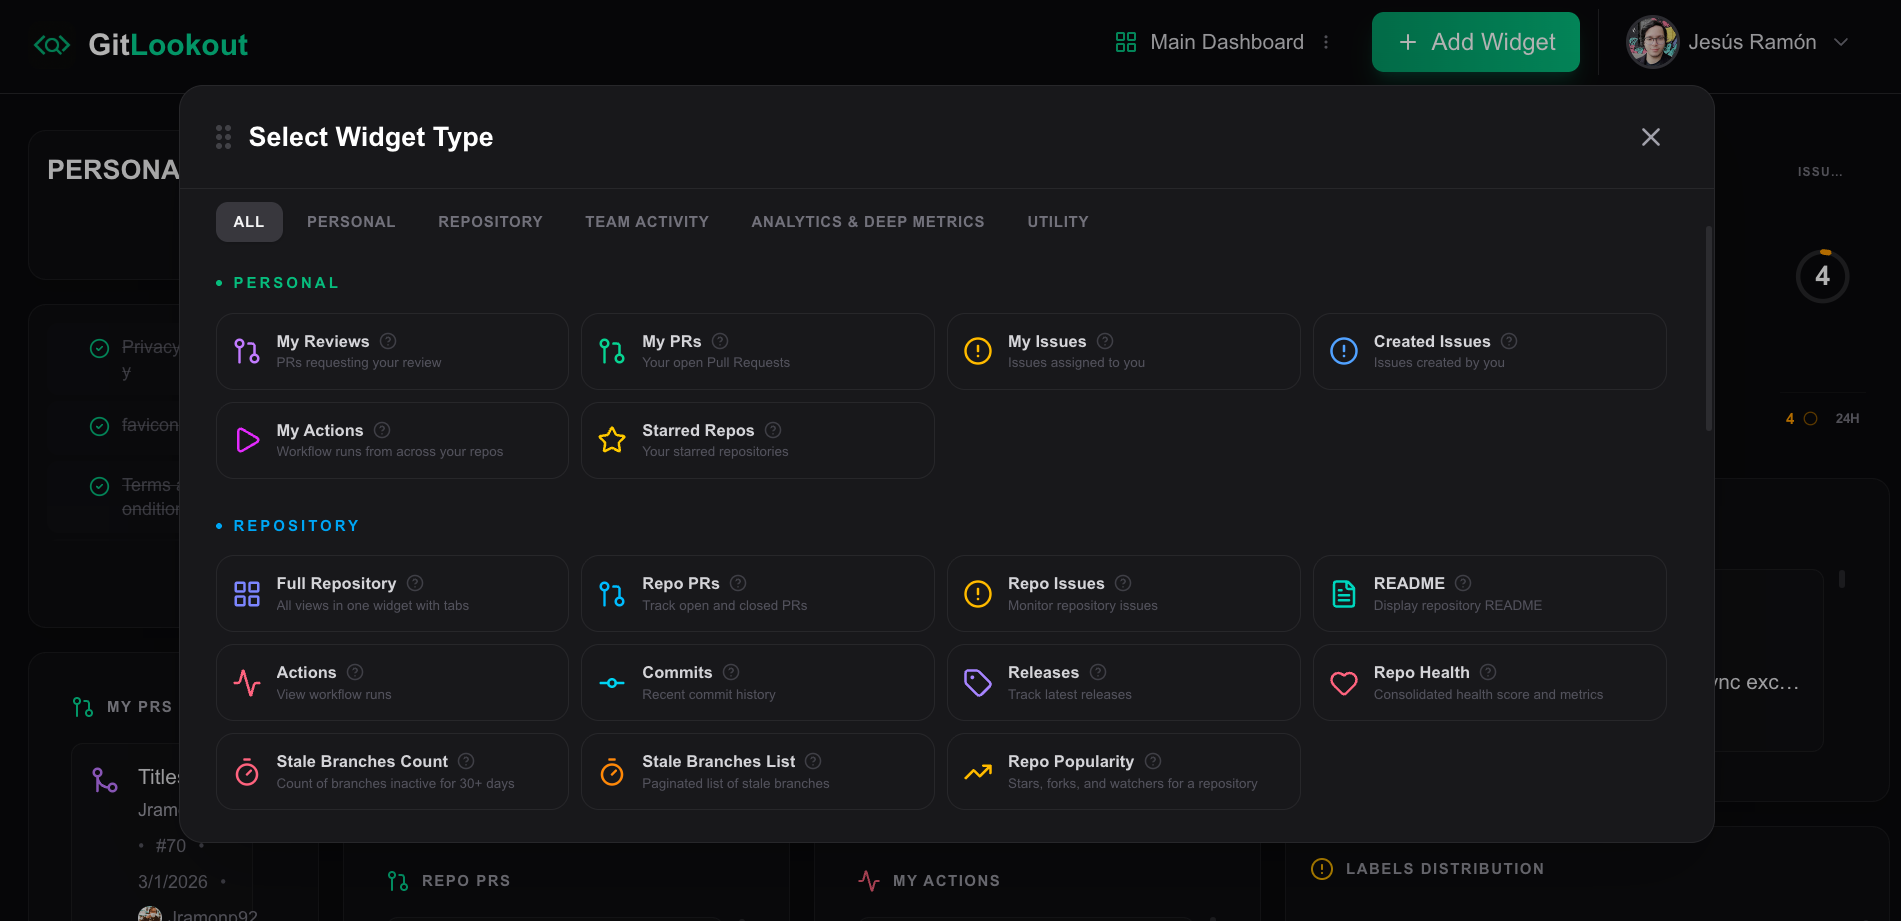Click the help icon next to Commits
The image size is (1901, 921).
coord(731,672)
